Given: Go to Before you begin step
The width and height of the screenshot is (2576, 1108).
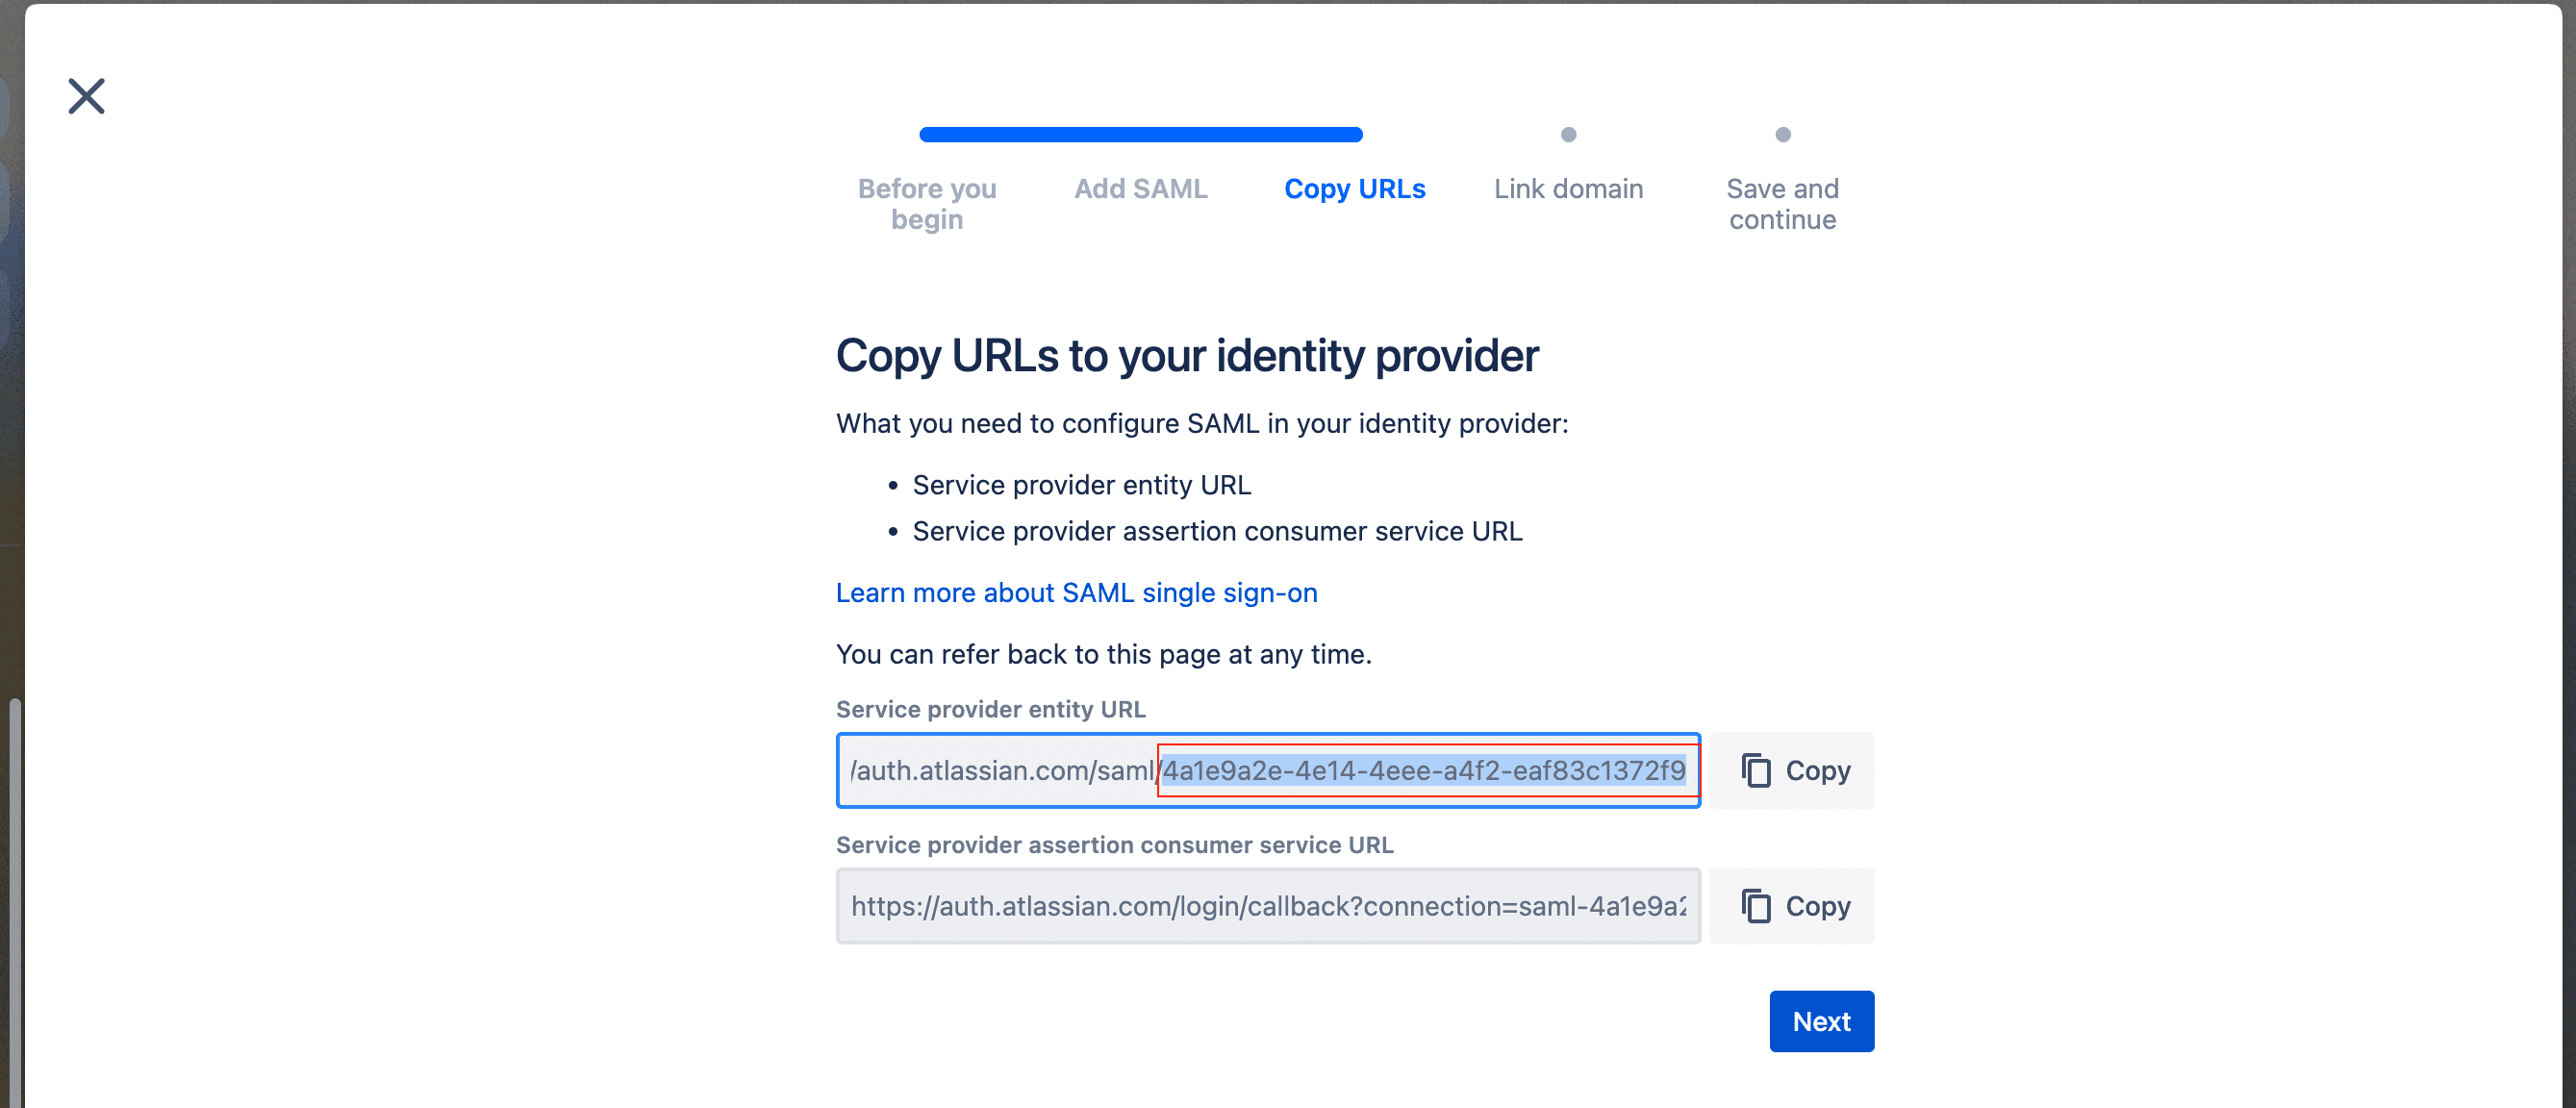Looking at the screenshot, I should coord(926,204).
